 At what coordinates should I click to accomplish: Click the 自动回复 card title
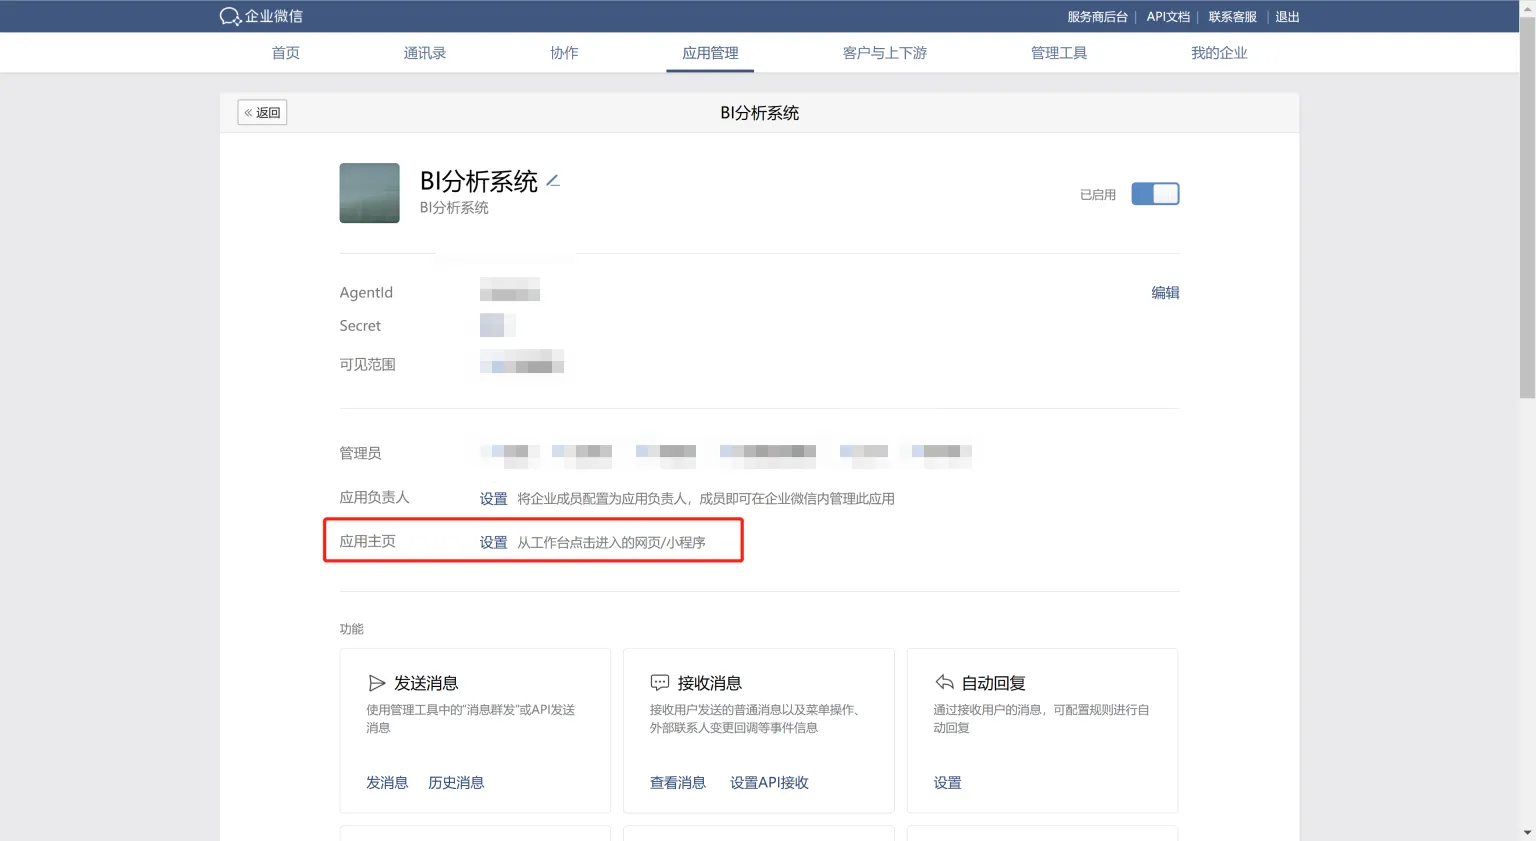[x=994, y=683]
